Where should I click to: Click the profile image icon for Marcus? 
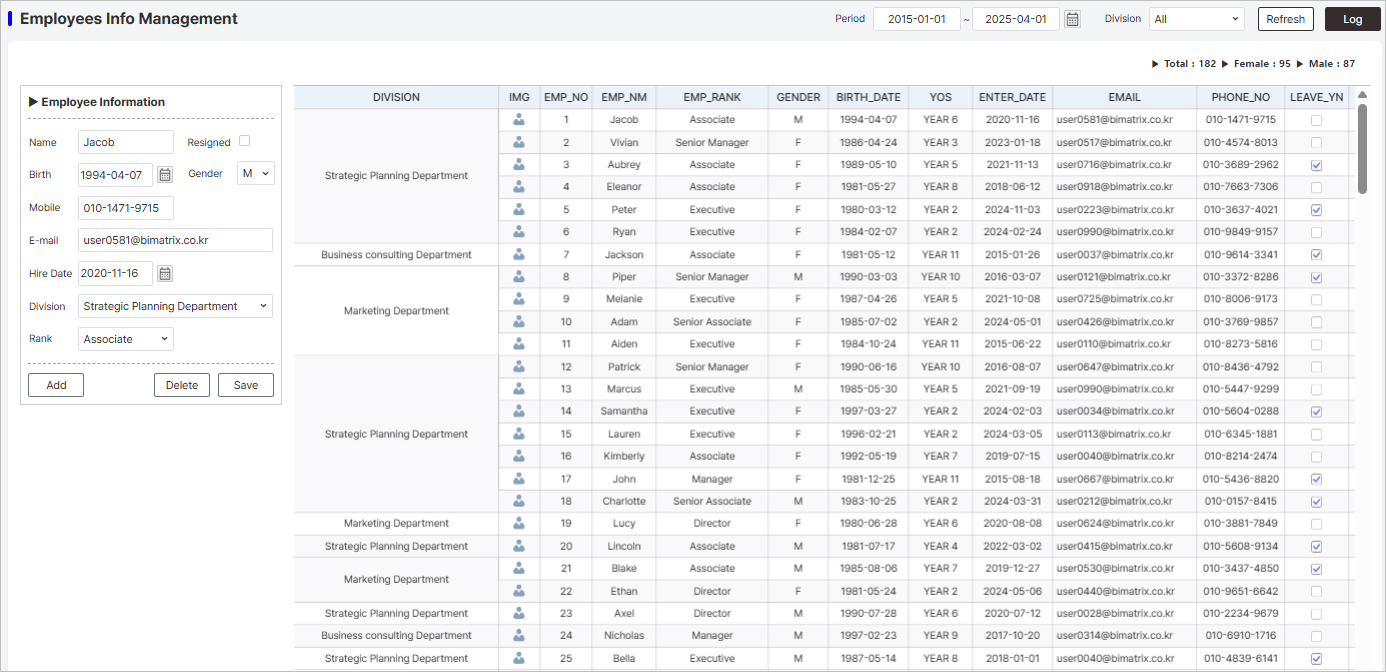tap(519, 389)
